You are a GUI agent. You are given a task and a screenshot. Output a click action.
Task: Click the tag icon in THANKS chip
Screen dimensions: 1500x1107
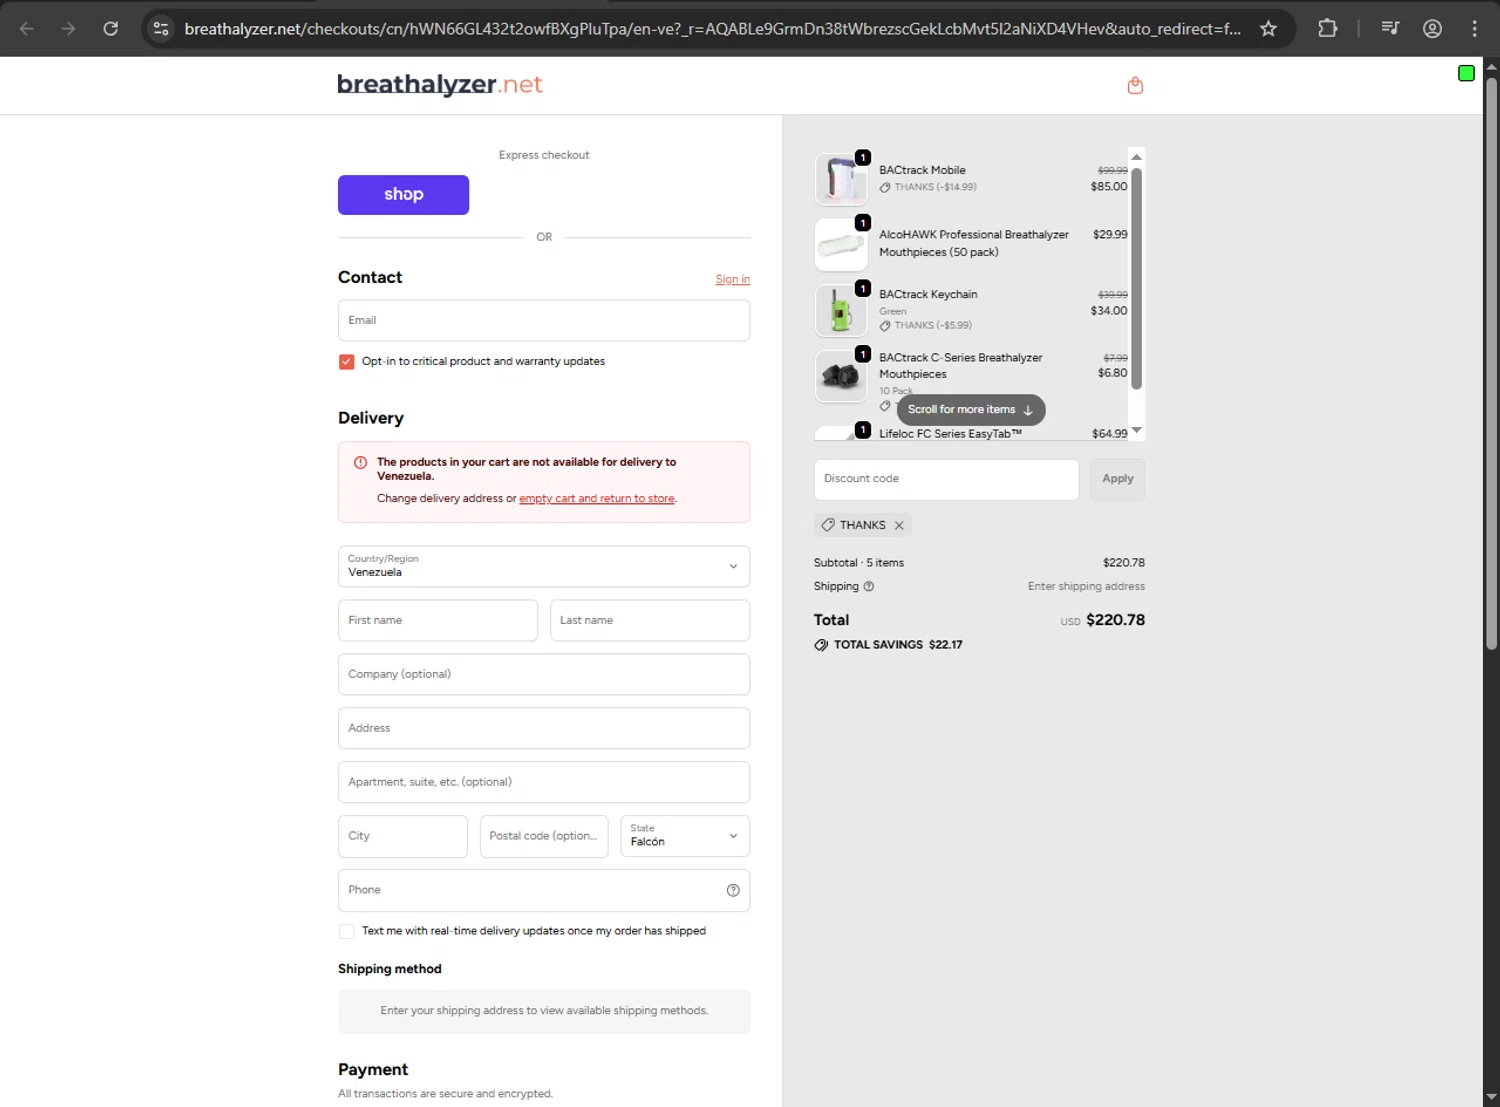(x=828, y=525)
